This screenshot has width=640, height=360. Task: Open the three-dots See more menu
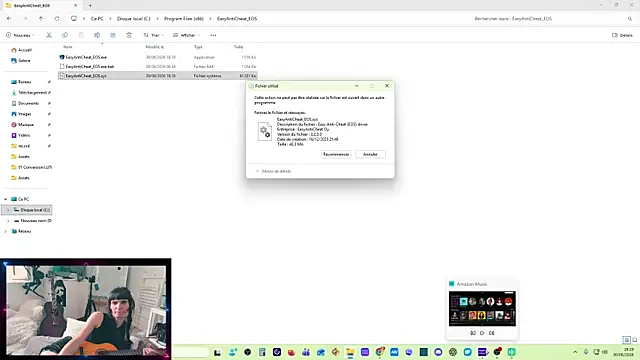click(213, 35)
